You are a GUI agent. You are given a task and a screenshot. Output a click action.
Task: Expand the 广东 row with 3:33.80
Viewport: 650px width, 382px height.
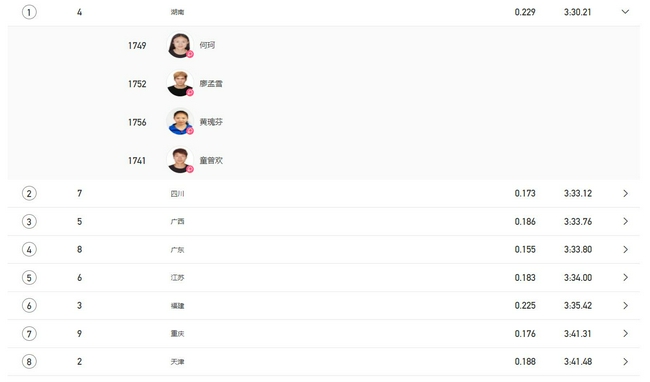(x=625, y=249)
